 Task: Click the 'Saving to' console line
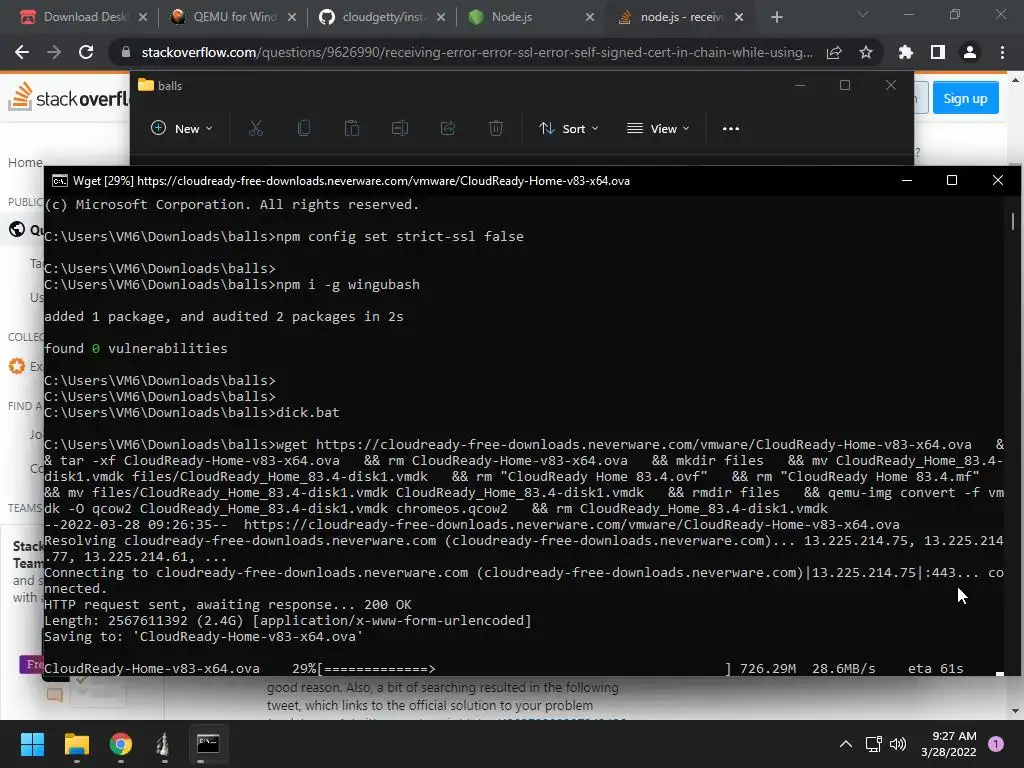(203, 637)
